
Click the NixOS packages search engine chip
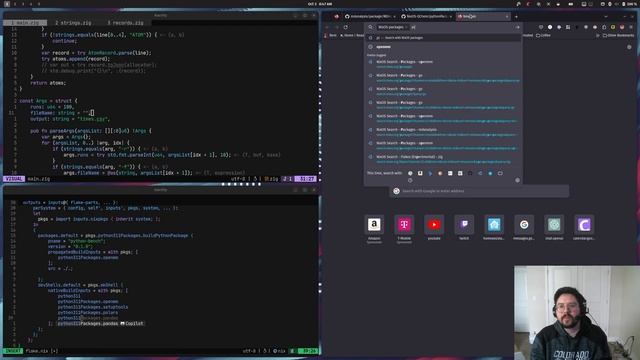pyautogui.click(x=392, y=27)
